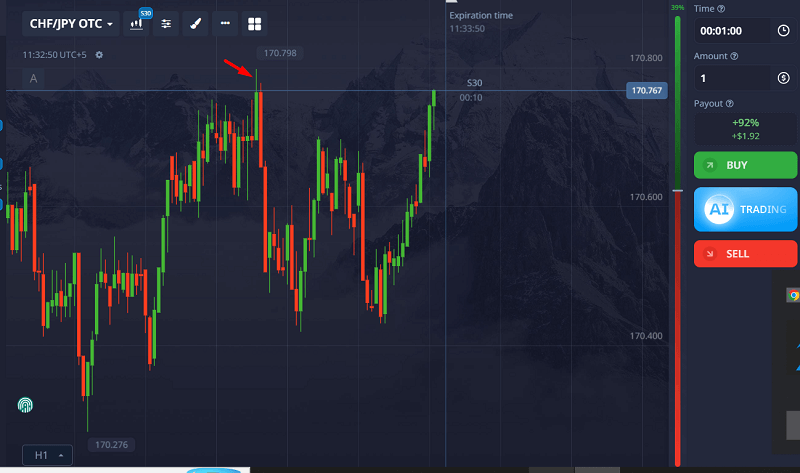The image size is (800, 473).
Task: Open the indicators settings sliders icon
Action: (166, 23)
